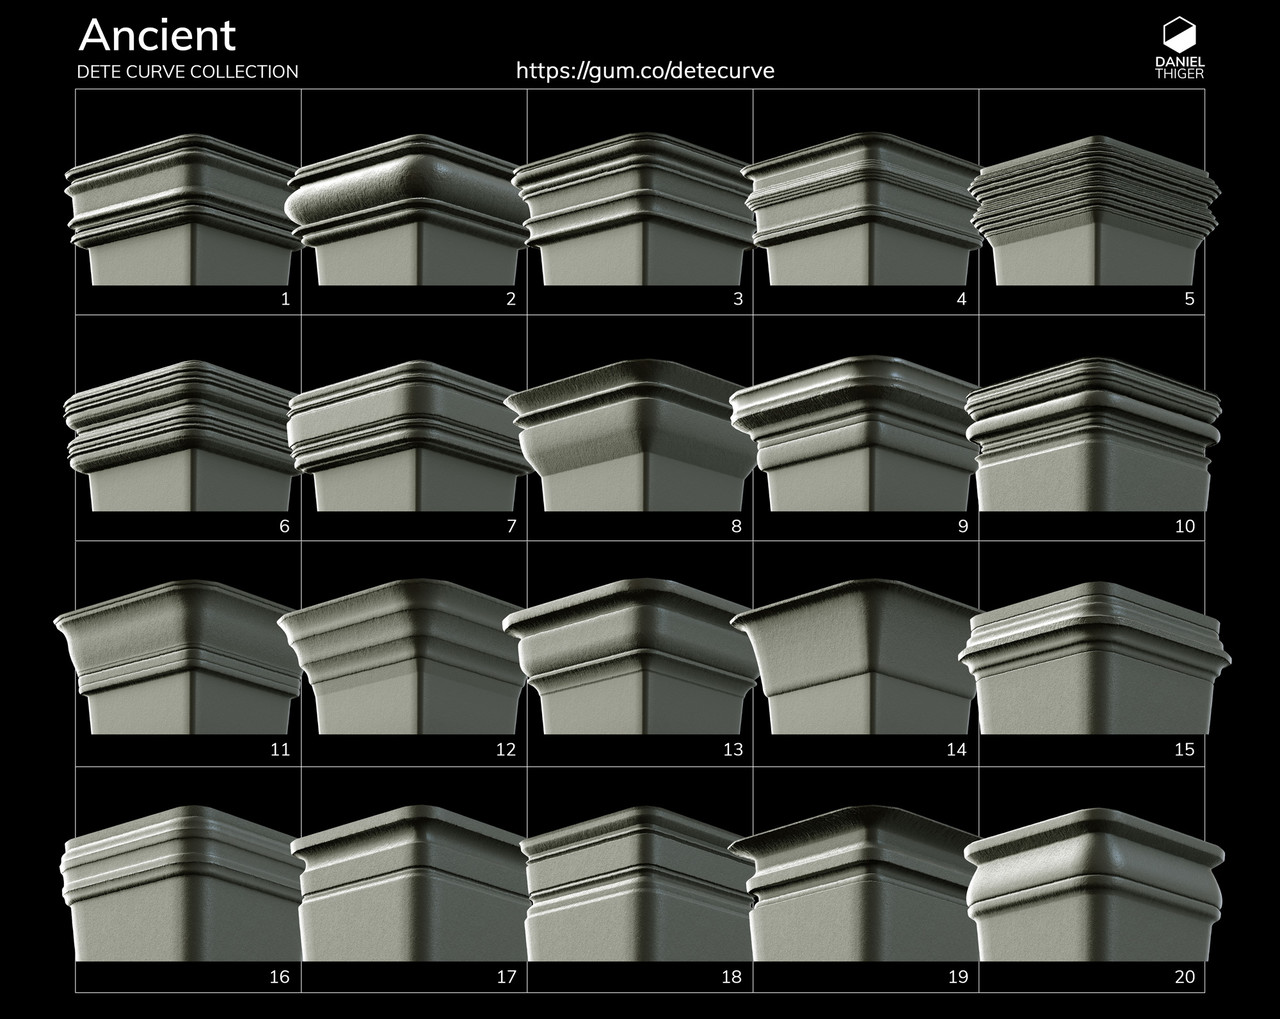The height and width of the screenshot is (1019, 1280).
Task: Open the https://gum.co/detecurve link
Action: (644, 70)
